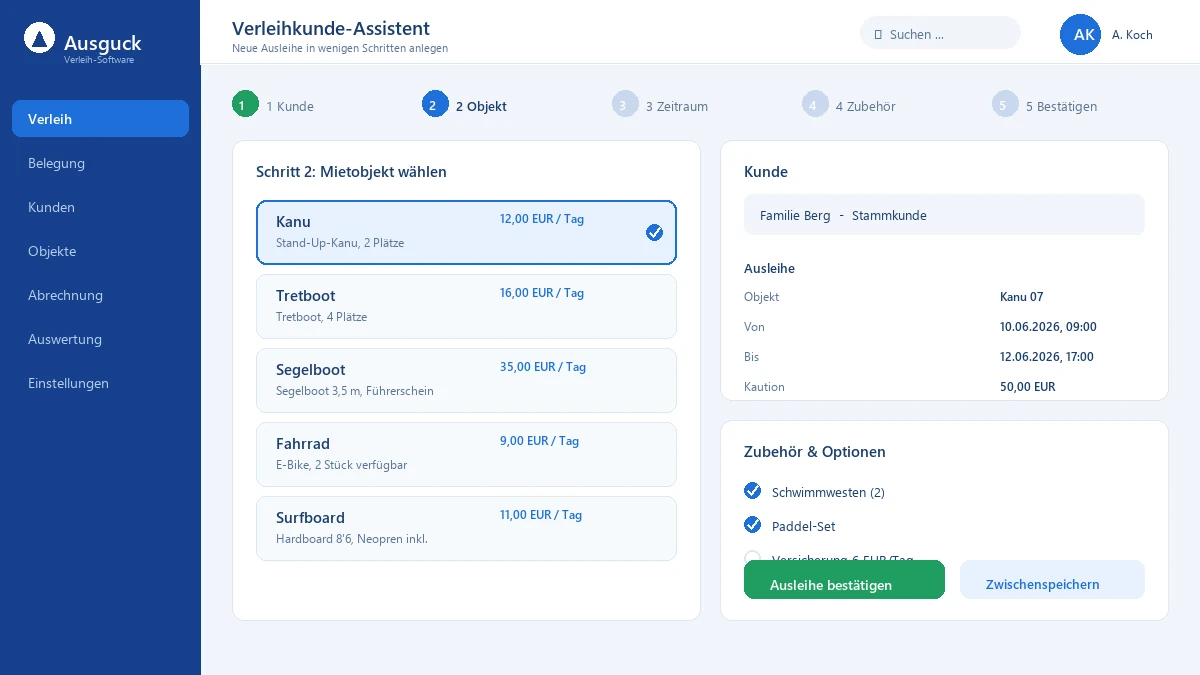
Task: Uncheck the Schwimmwesten (2) option
Action: [x=753, y=491]
